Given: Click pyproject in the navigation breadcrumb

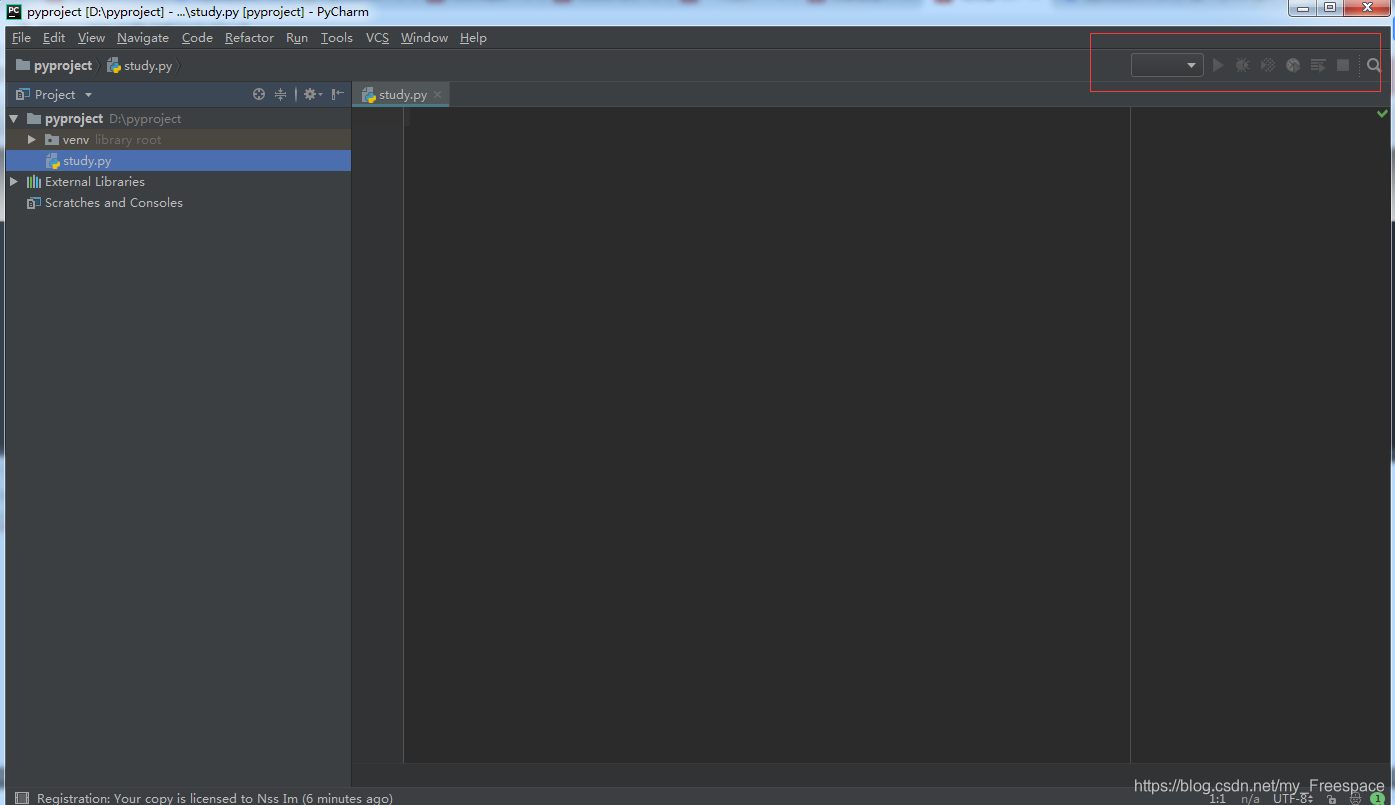Looking at the screenshot, I should pos(54,65).
